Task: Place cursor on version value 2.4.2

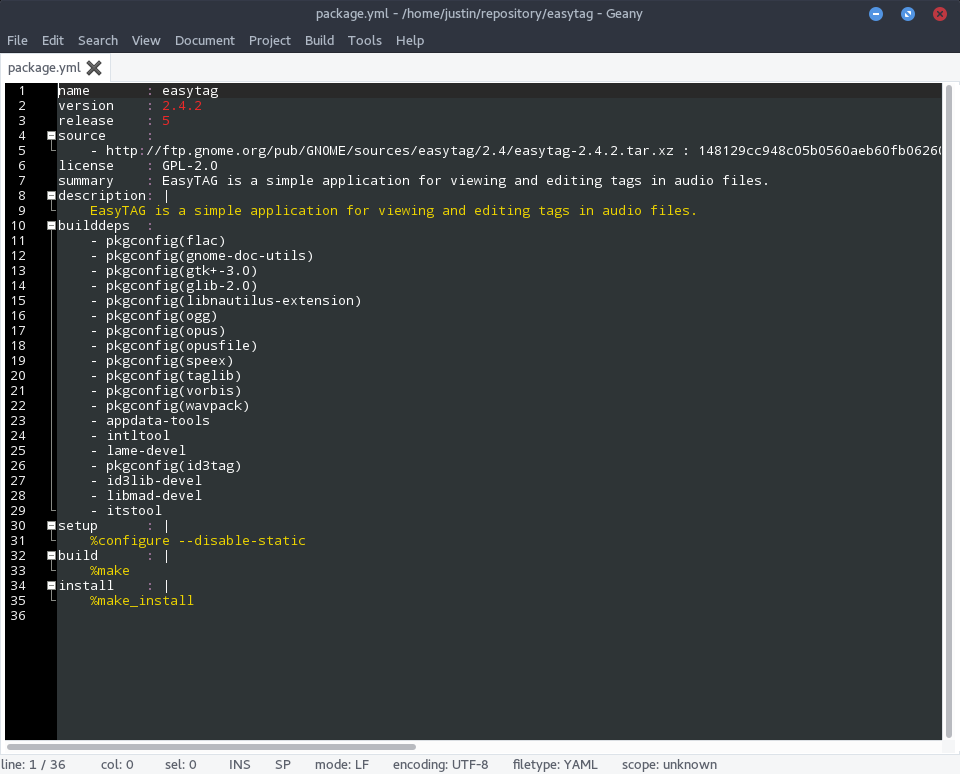Action: [182, 106]
